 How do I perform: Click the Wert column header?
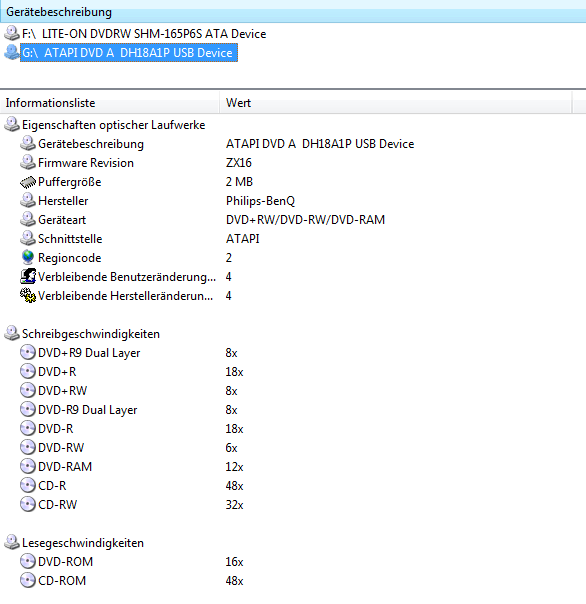point(396,103)
